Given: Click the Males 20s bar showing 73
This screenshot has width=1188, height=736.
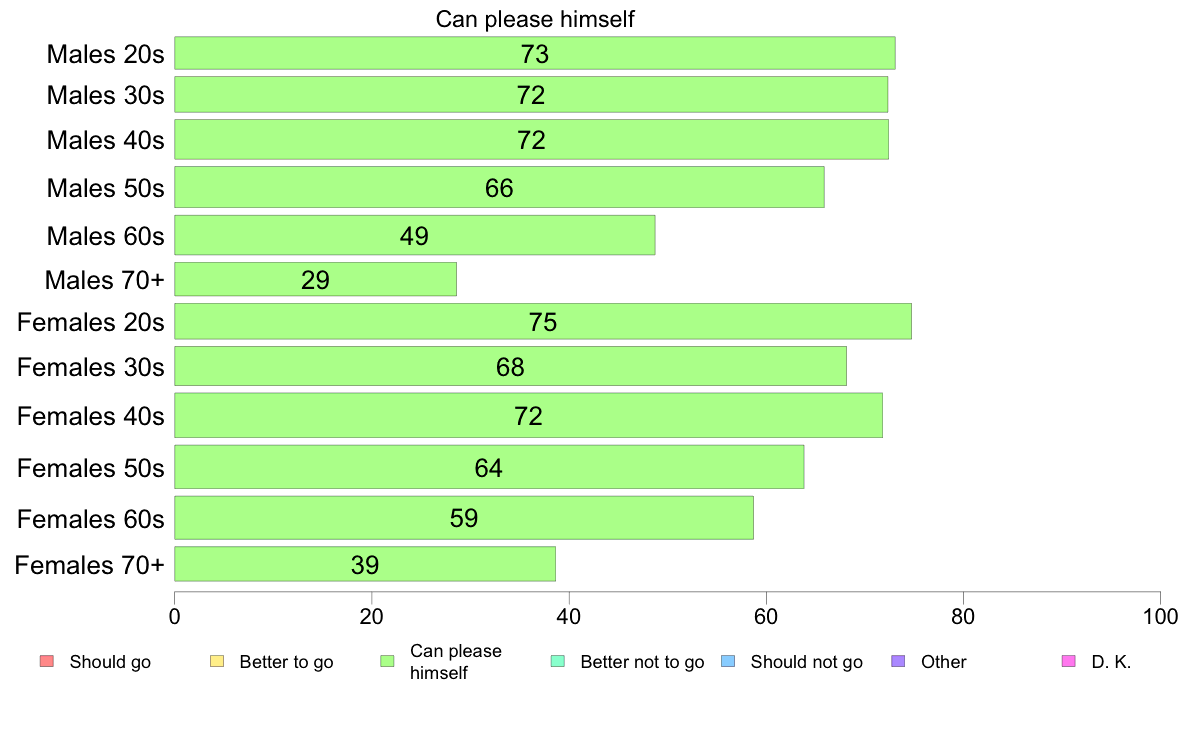Looking at the screenshot, I should click(535, 53).
